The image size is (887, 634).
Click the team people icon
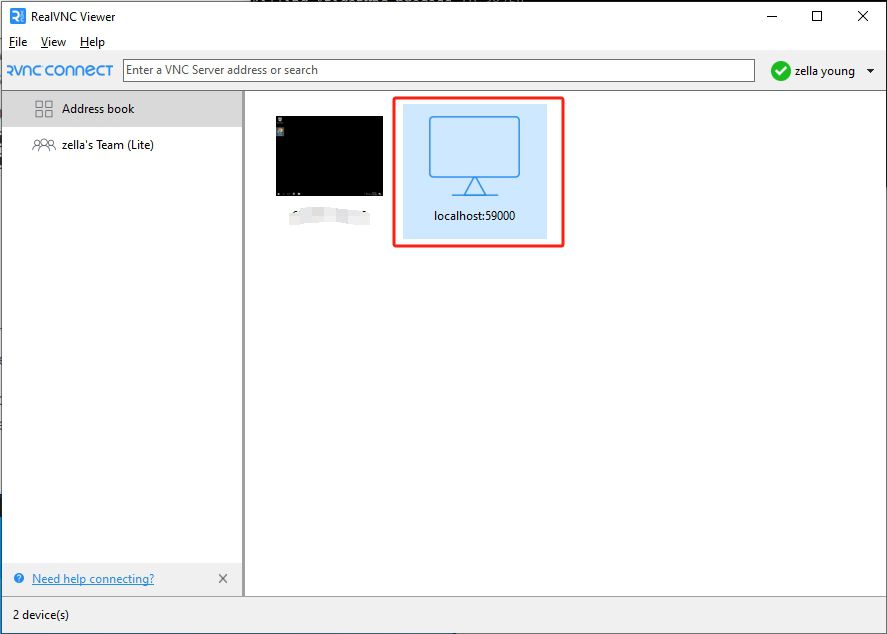(44, 145)
